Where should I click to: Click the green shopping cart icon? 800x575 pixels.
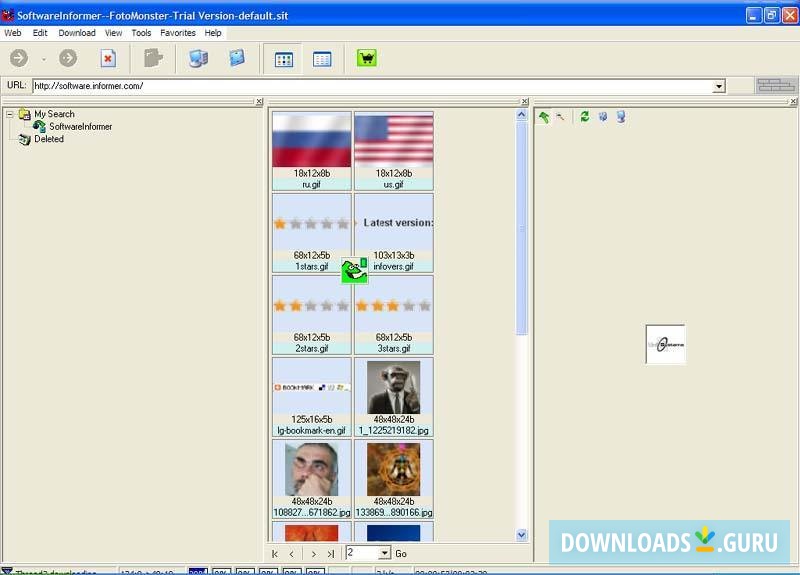click(x=367, y=58)
